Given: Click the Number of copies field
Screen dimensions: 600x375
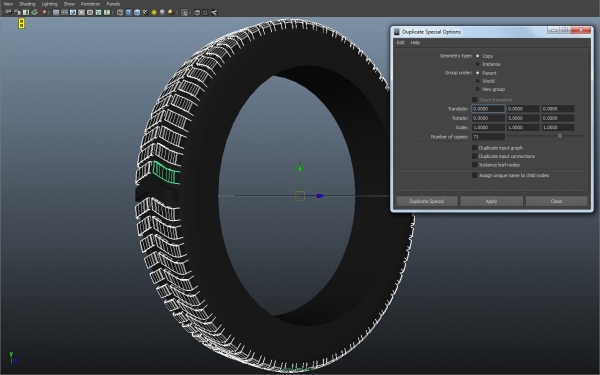Looking at the screenshot, I should 488,137.
